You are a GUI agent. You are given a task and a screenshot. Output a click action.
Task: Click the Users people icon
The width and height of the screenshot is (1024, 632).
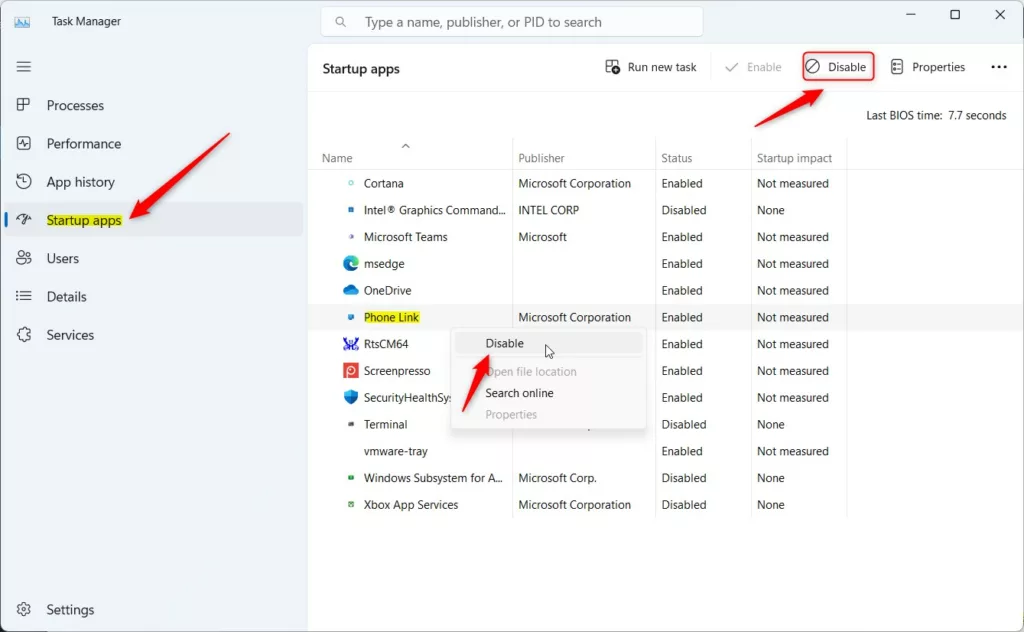[x=24, y=258]
